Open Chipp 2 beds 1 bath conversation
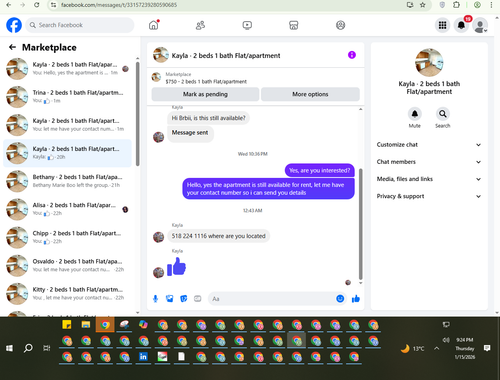Screen dimensions: 500x380 coord(67,237)
